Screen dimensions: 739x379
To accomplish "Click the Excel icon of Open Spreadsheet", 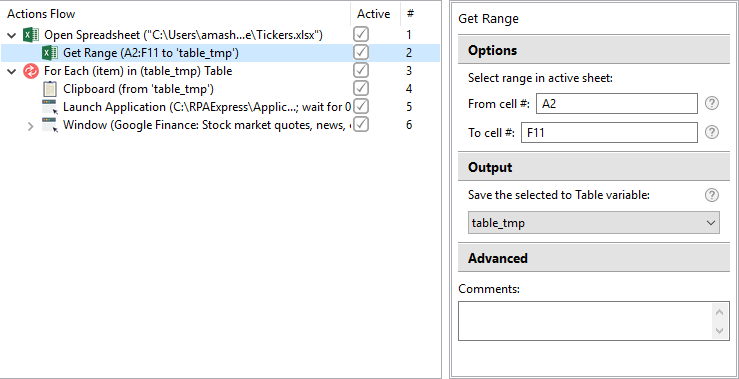I will point(31,35).
